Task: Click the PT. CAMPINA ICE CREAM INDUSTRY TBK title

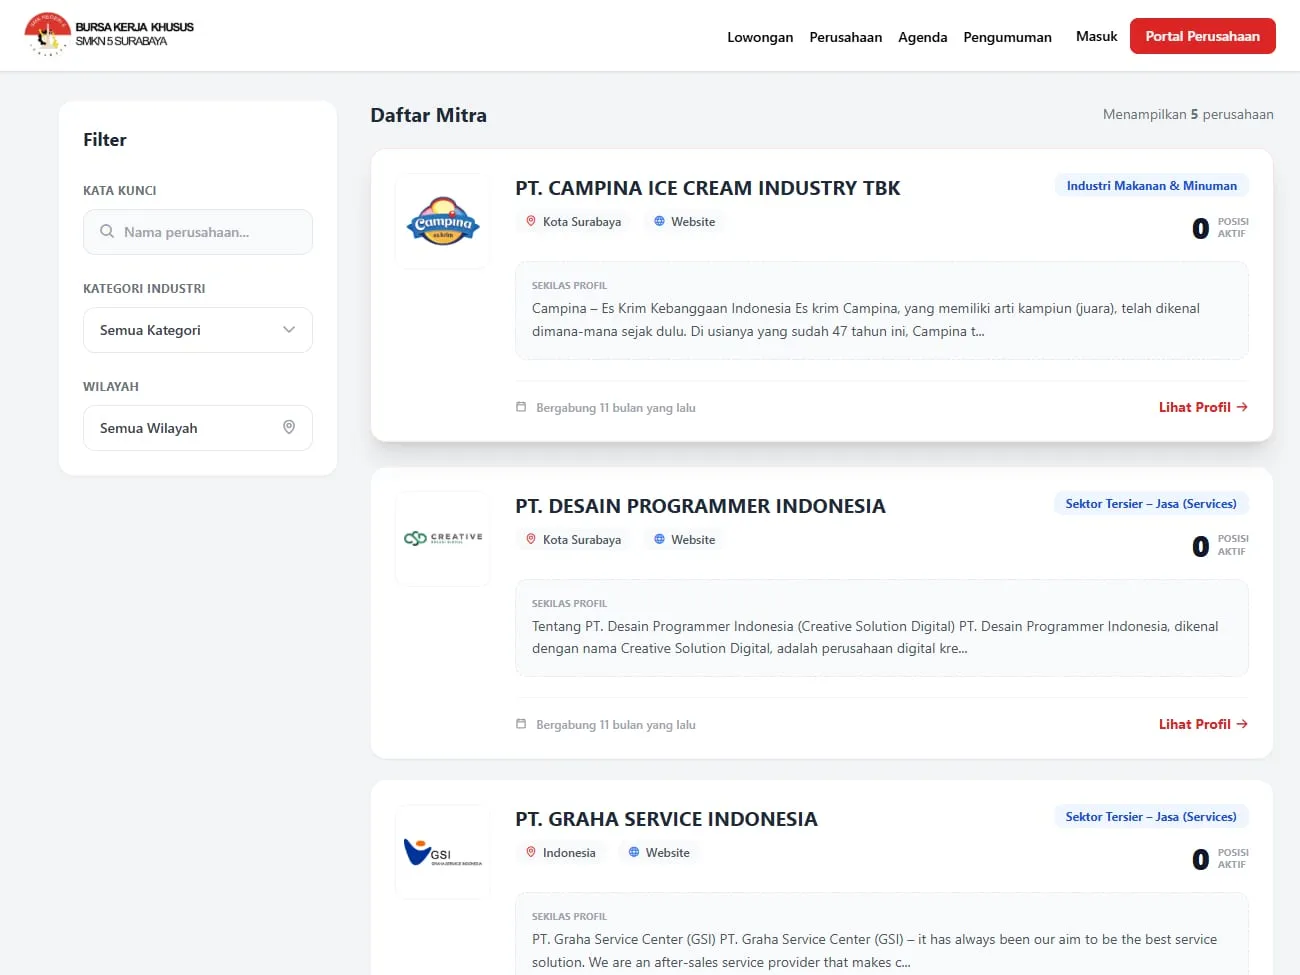Action: point(708,188)
